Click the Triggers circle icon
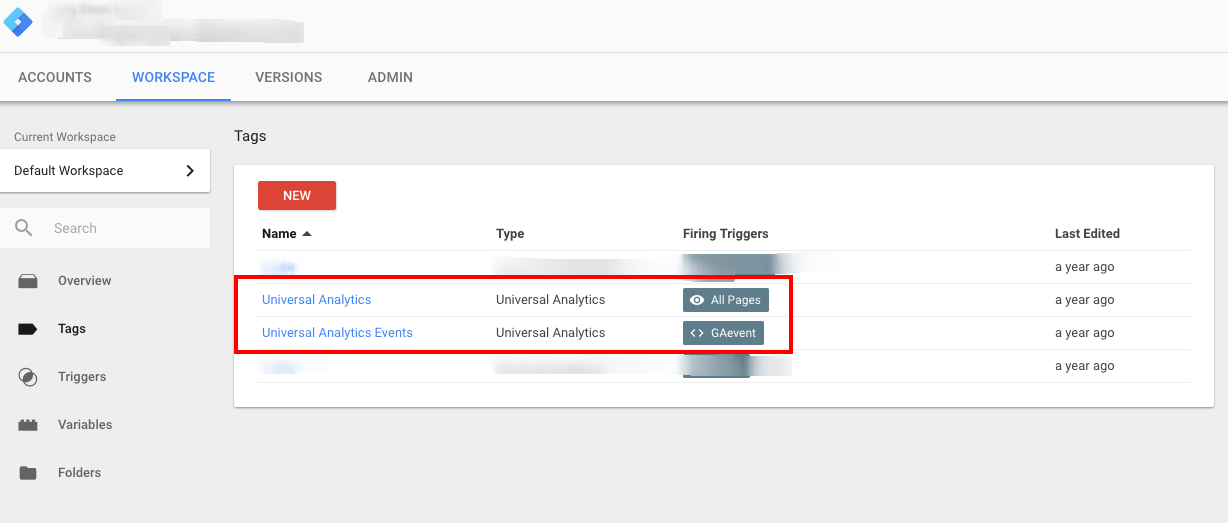The image size is (1228, 523). [x=28, y=377]
